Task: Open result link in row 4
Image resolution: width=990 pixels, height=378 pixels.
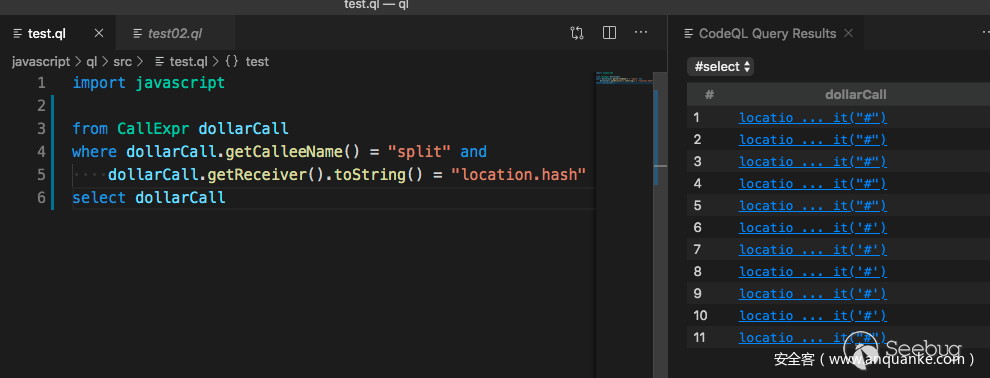Action: (x=813, y=184)
